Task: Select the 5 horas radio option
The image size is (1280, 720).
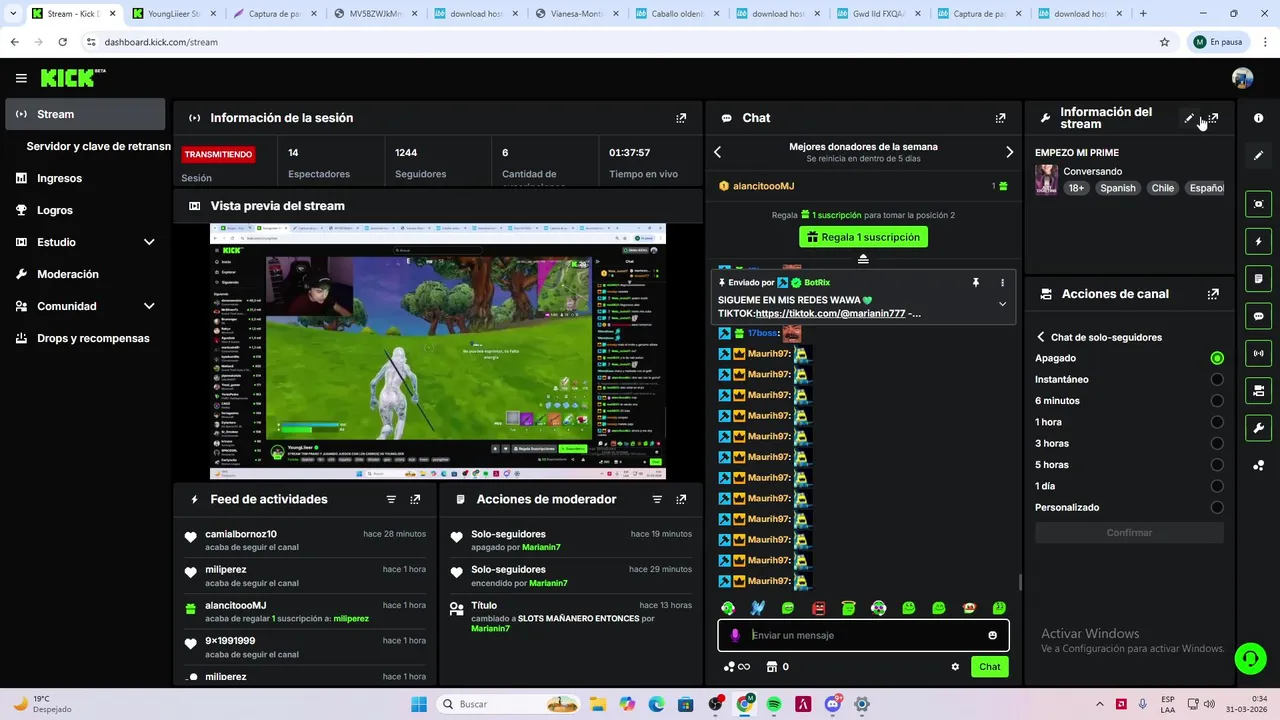Action: (1217, 465)
